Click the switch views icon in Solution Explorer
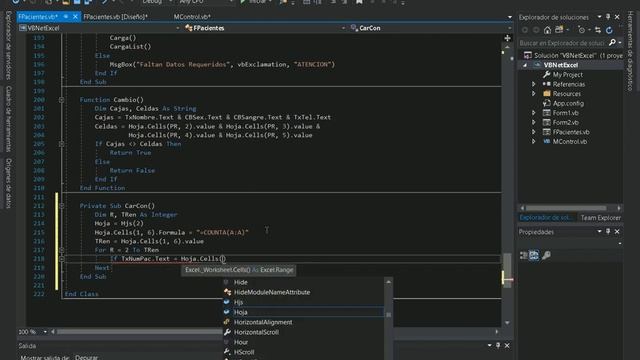The image size is (640, 360). click(559, 30)
